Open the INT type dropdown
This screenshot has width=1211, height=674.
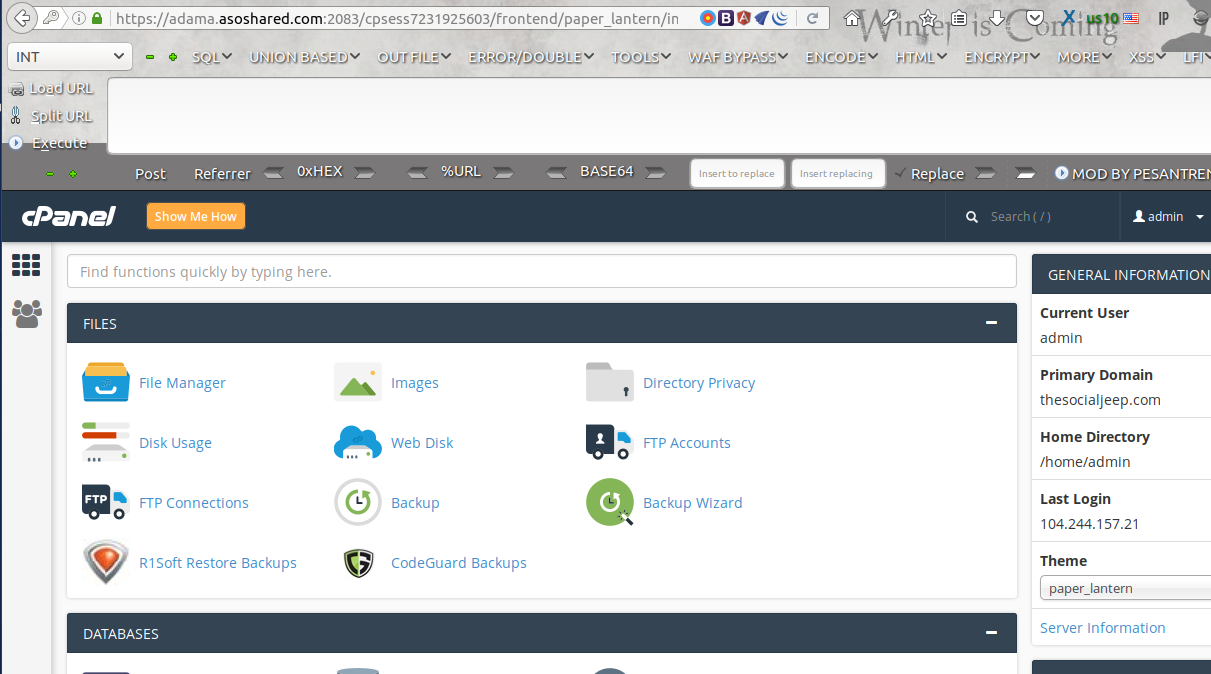[x=70, y=57]
